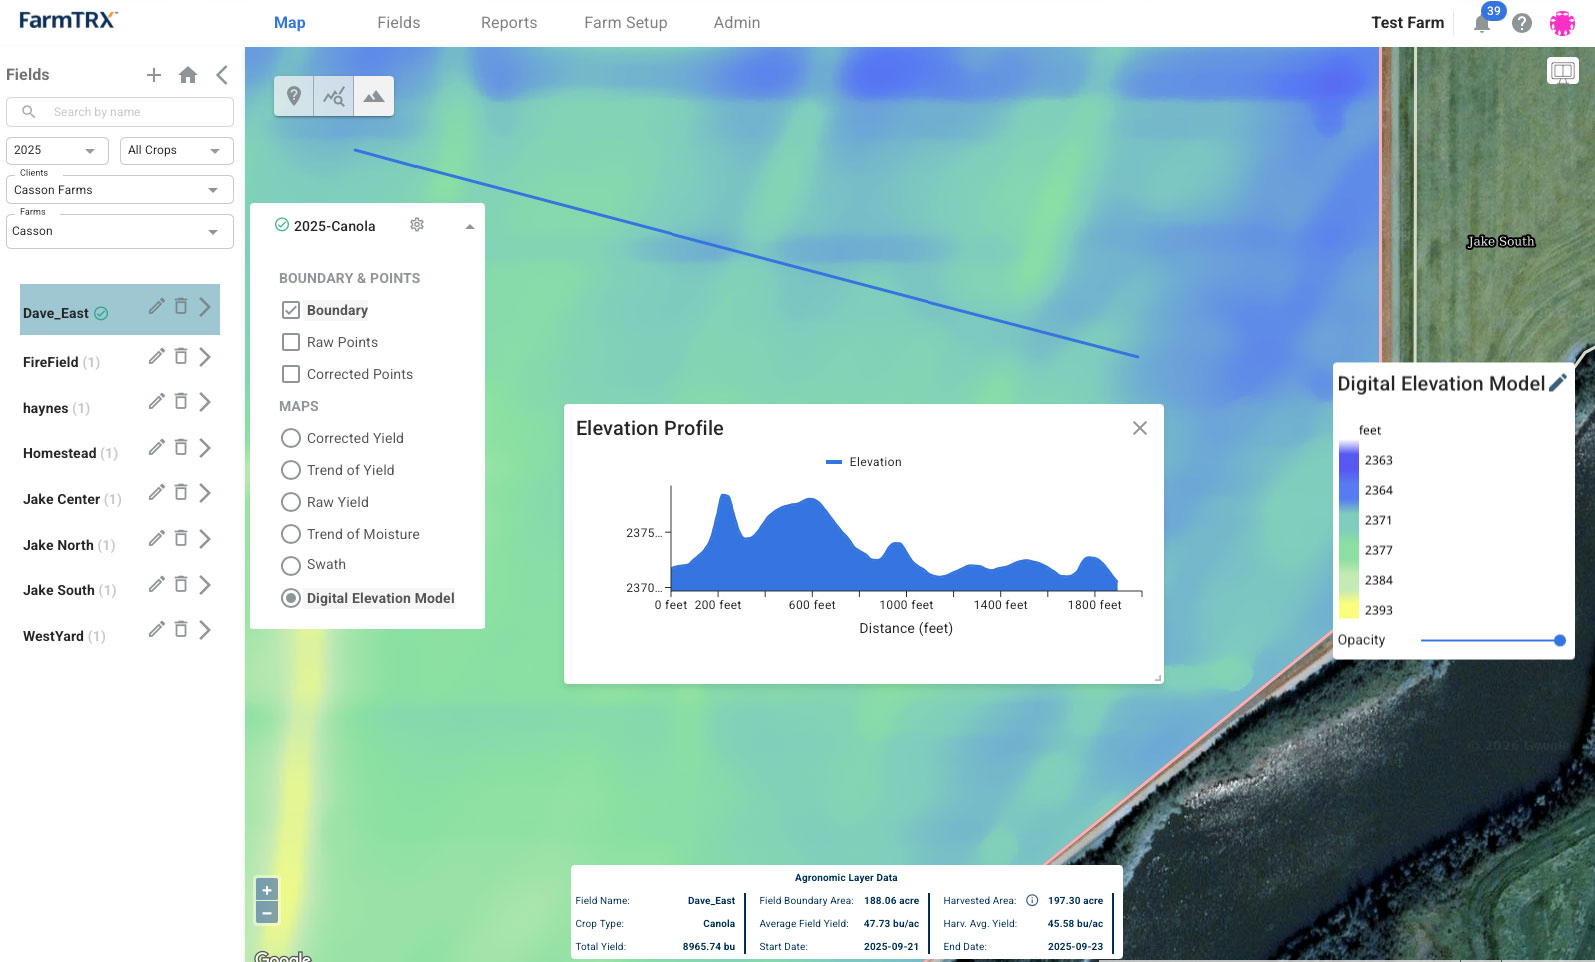
Task: Open 2025-Canola layer settings gear
Action: click(417, 225)
